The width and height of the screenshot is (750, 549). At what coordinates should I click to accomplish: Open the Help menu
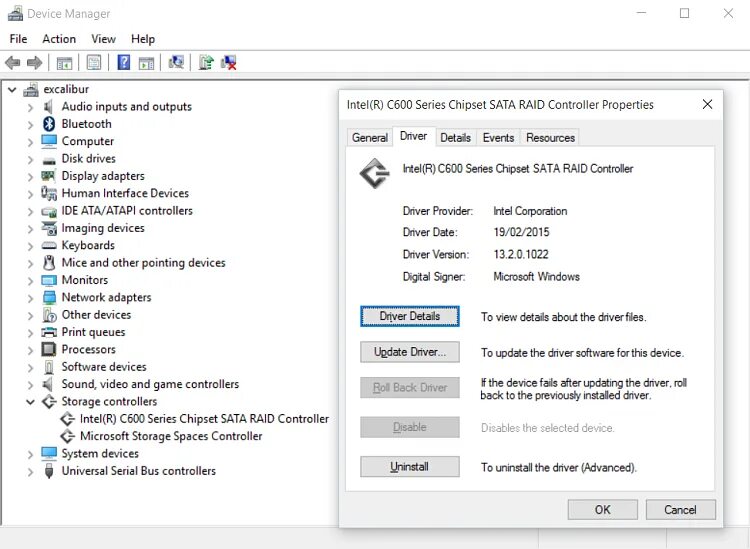click(x=143, y=39)
